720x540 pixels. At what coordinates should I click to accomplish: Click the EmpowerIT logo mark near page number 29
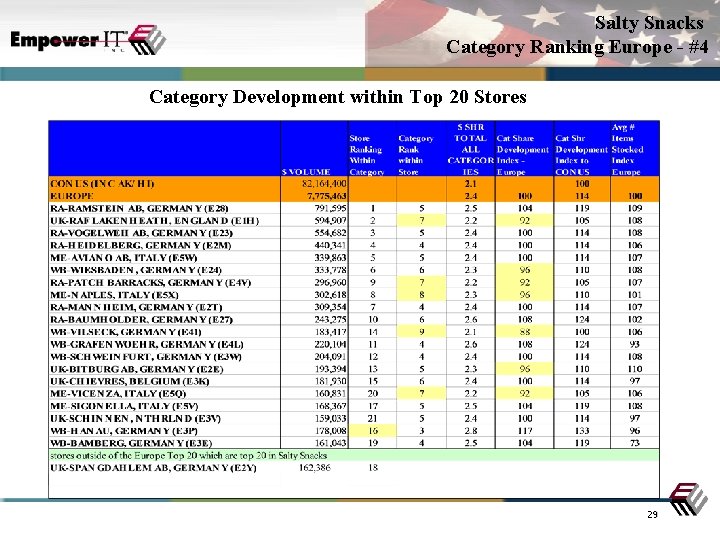(x=687, y=499)
